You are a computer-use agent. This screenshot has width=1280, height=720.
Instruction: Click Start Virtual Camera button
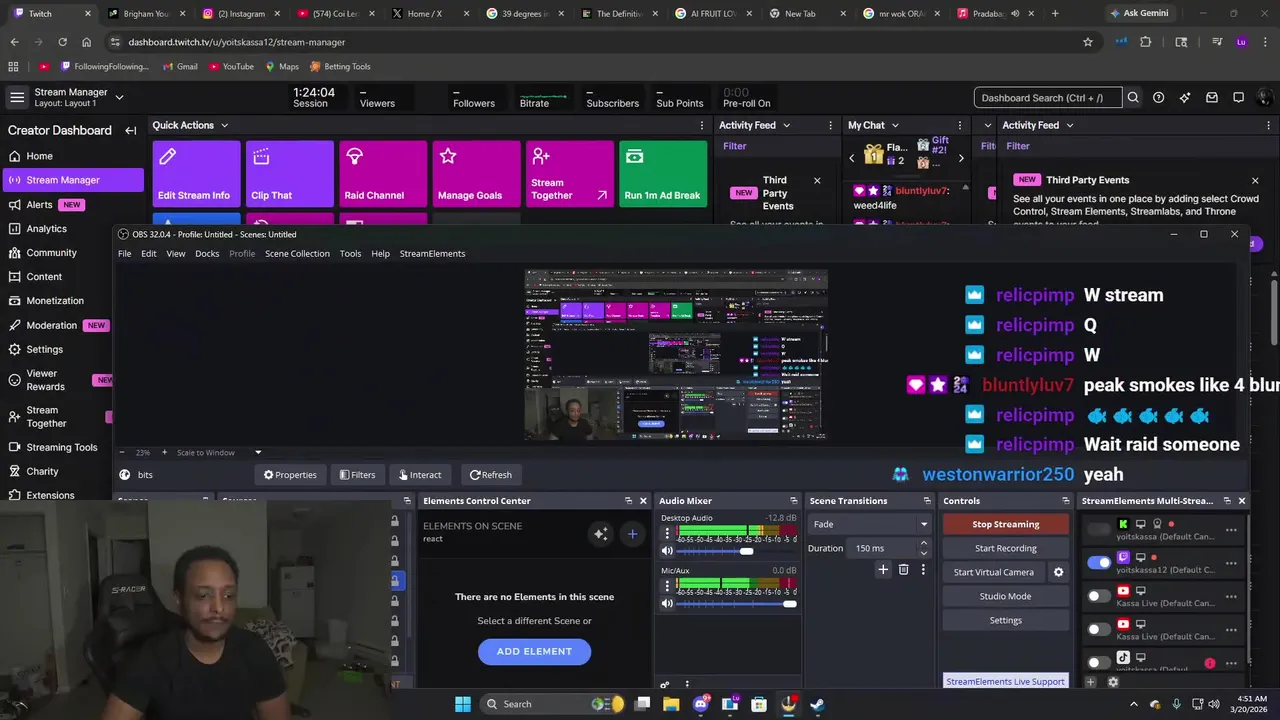point(993,572)
